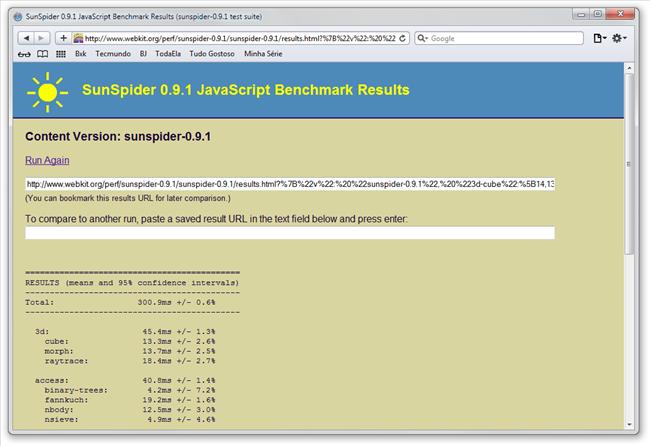Screen dimensions: 650x446
Task: Go forward with the Forward arrow button
Action: (x=41, y=38)
